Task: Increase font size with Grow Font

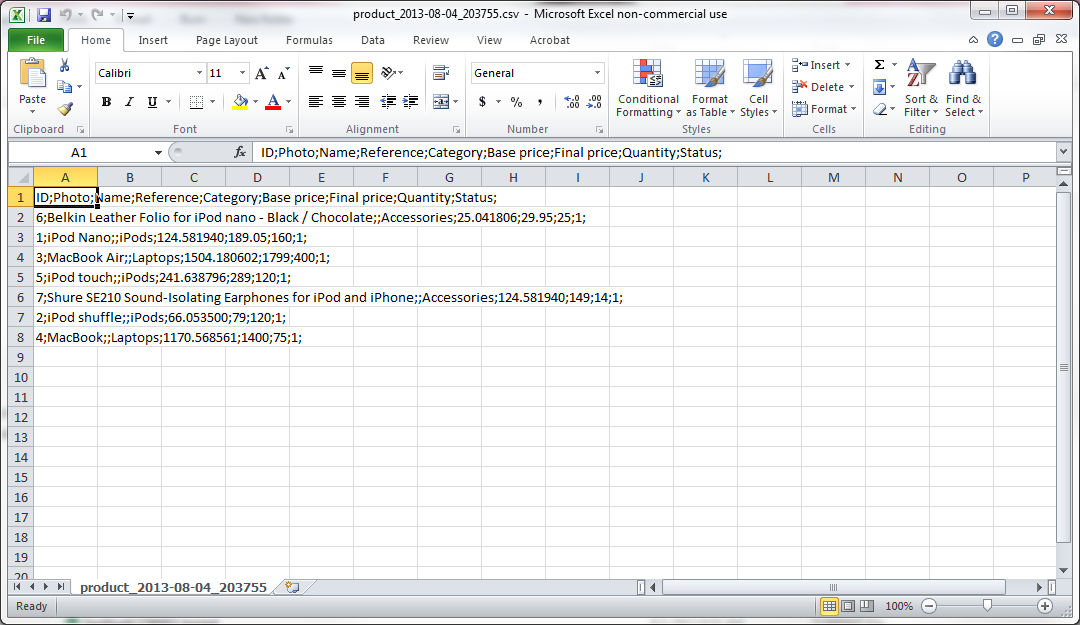Action: coord(261,73)
